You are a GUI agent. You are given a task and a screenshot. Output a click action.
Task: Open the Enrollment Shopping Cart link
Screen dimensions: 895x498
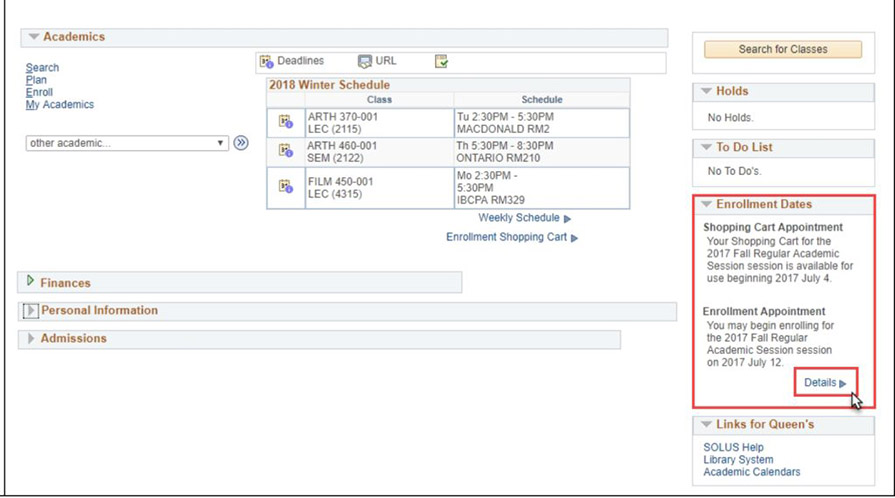point(506,237)
